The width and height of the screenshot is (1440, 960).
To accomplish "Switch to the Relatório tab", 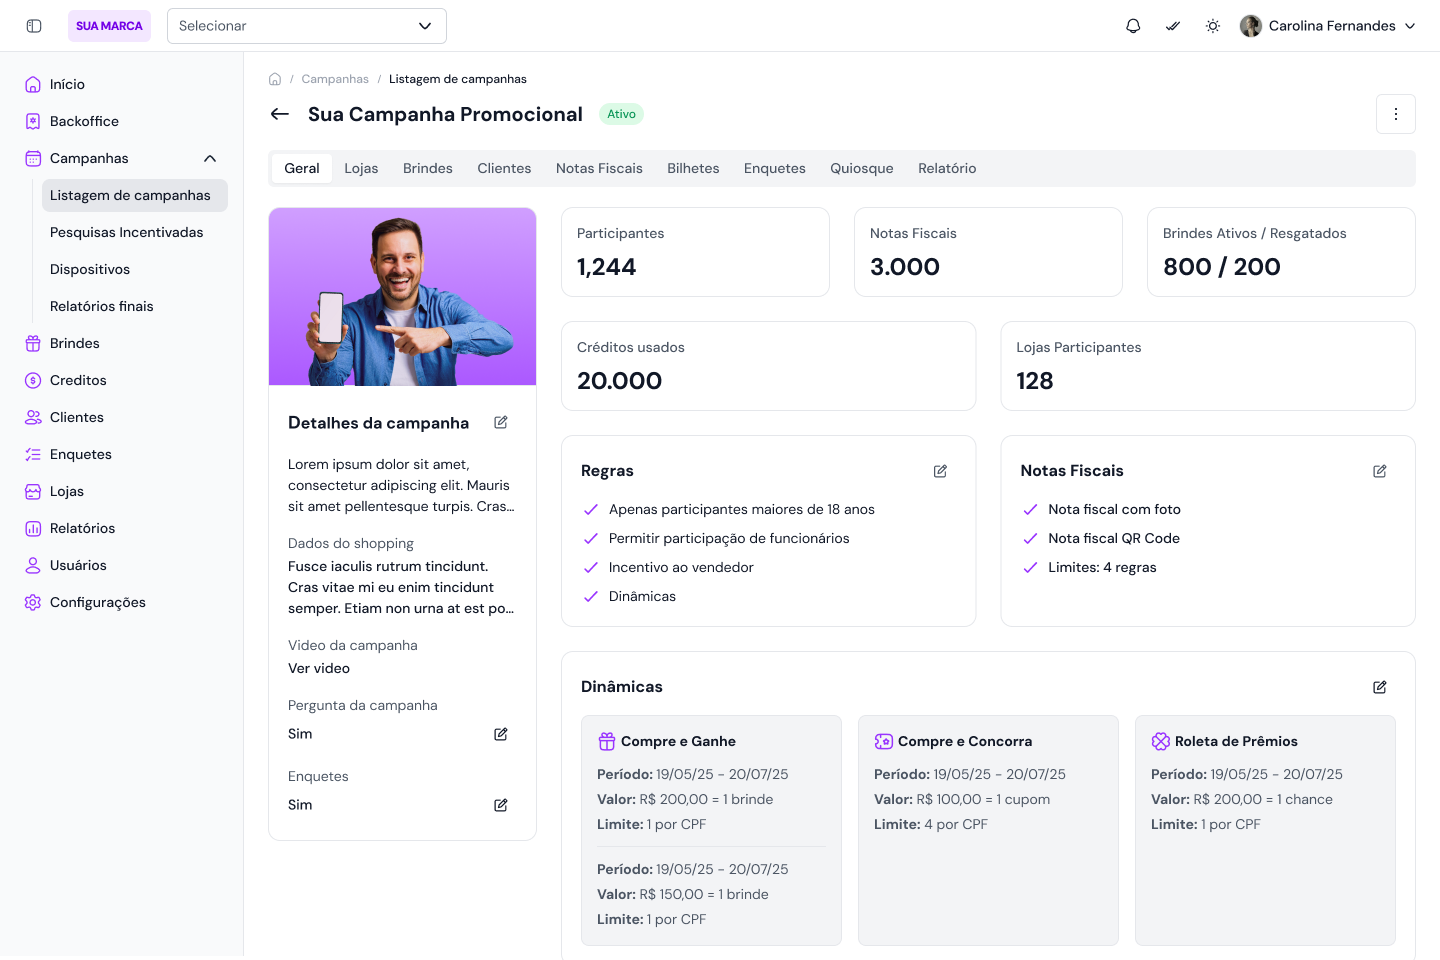I will 946,168.
